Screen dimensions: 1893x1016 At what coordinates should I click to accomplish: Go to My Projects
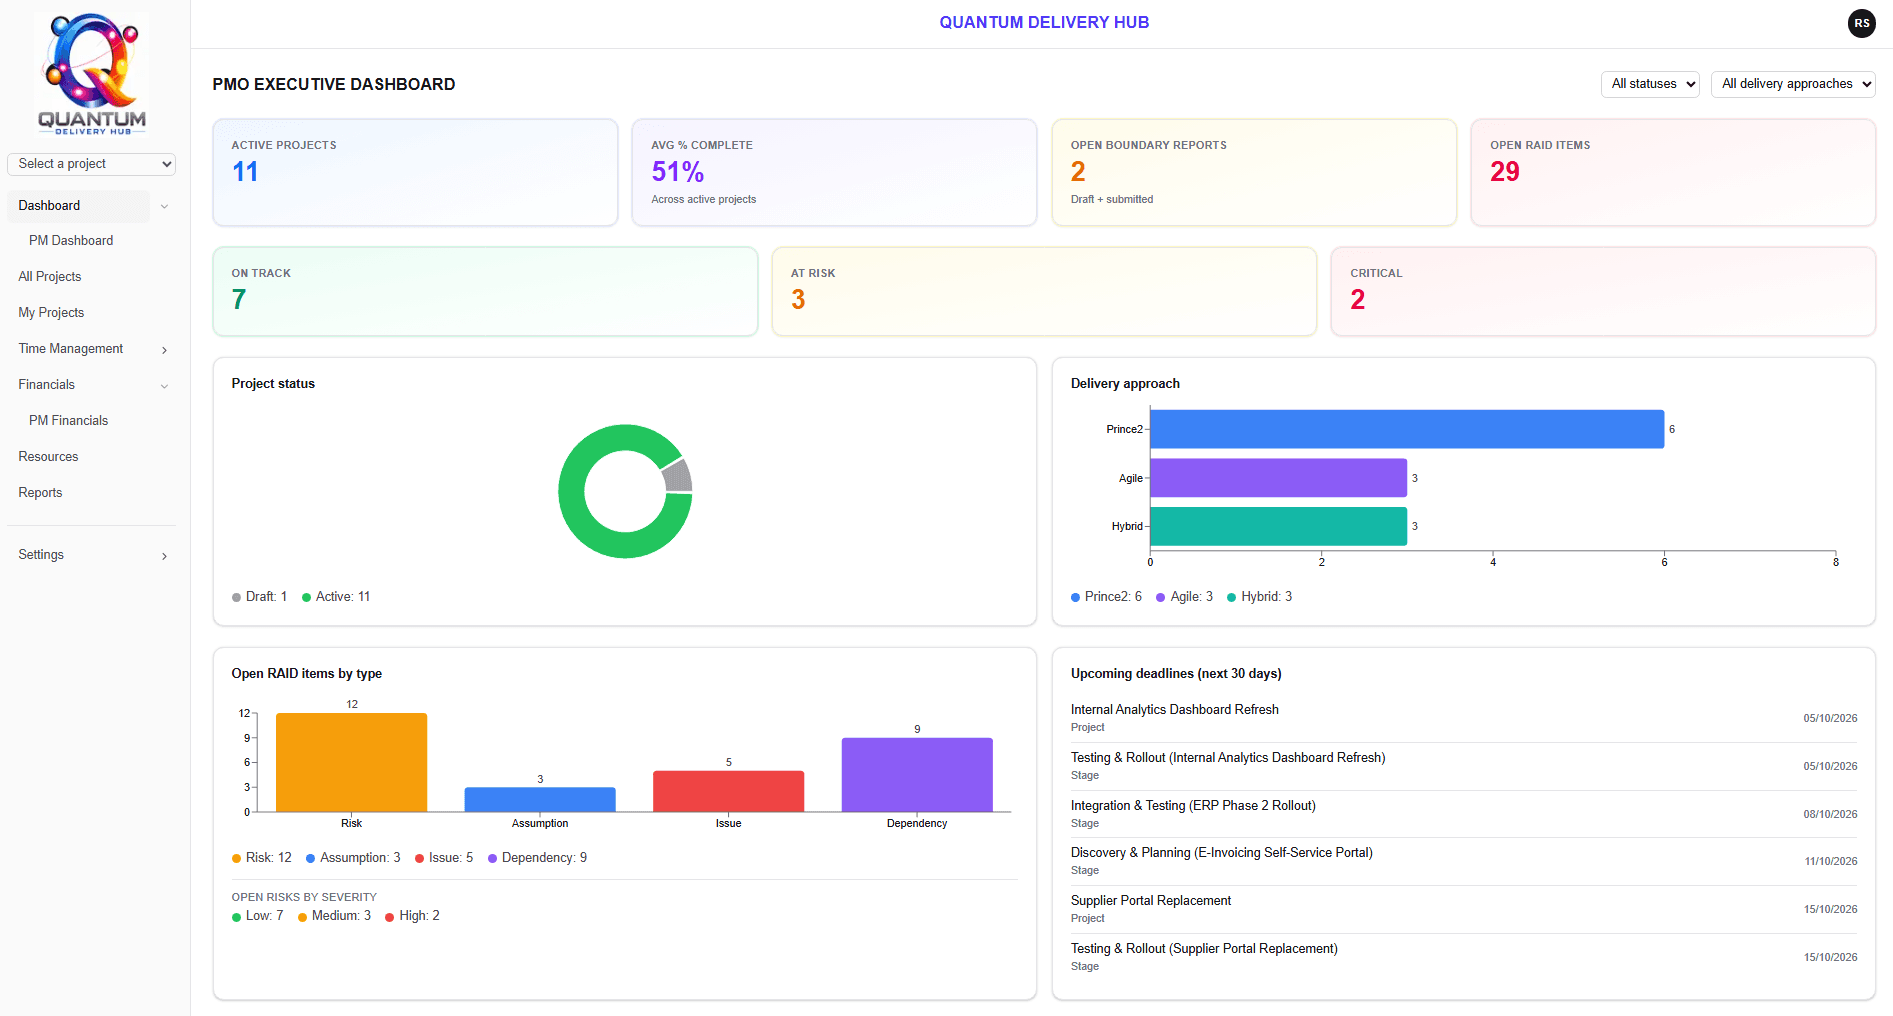coord(51,313)
